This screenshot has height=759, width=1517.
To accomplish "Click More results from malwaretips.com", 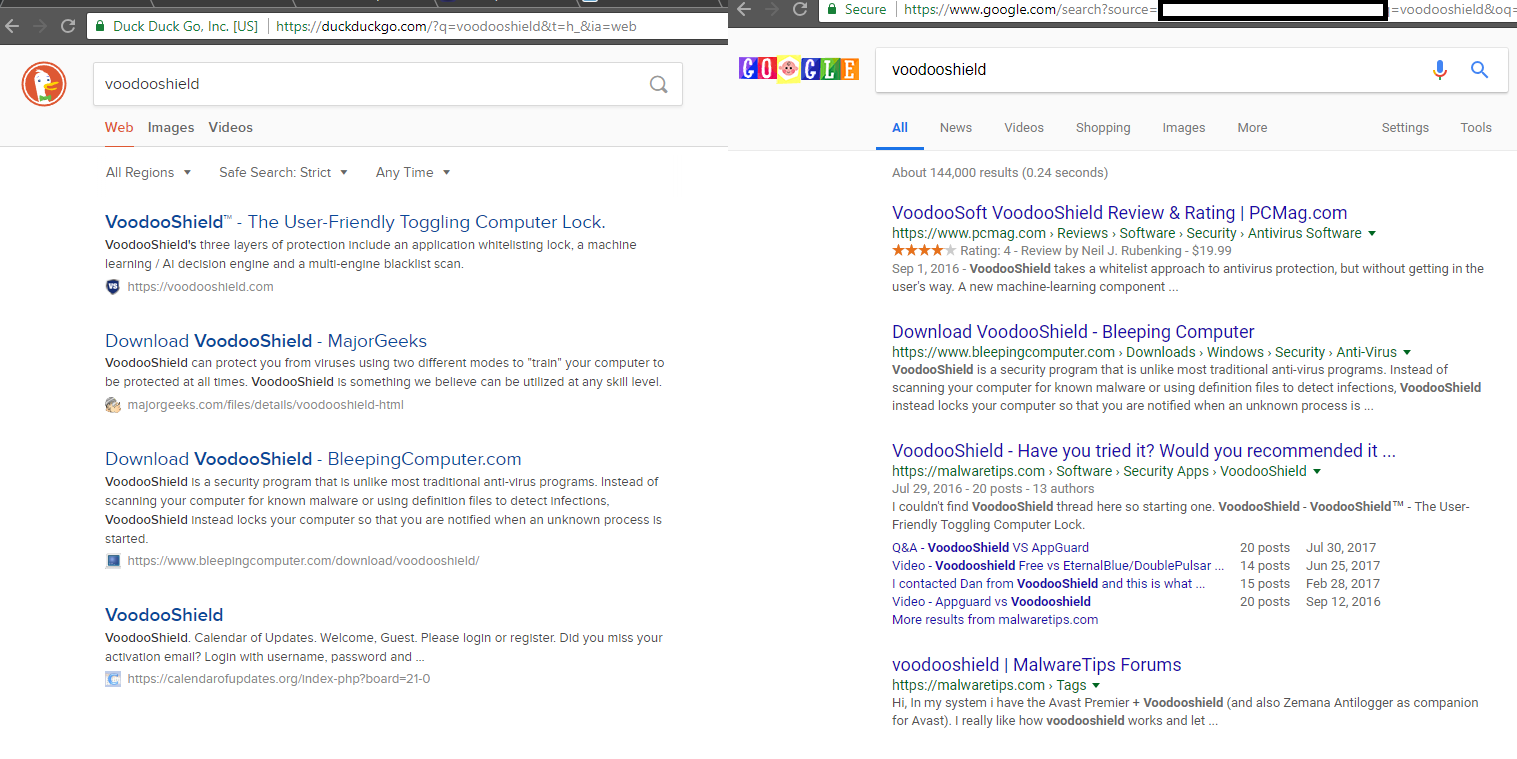I will [995, 620].
